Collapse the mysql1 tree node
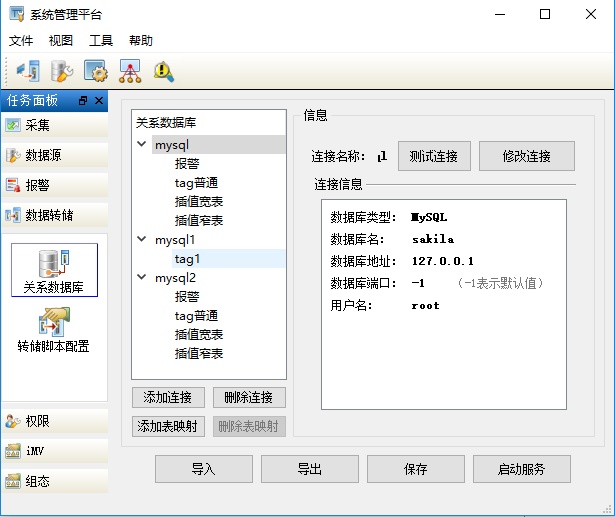Viewport: 615px width, 517px height. coord(142,240)
